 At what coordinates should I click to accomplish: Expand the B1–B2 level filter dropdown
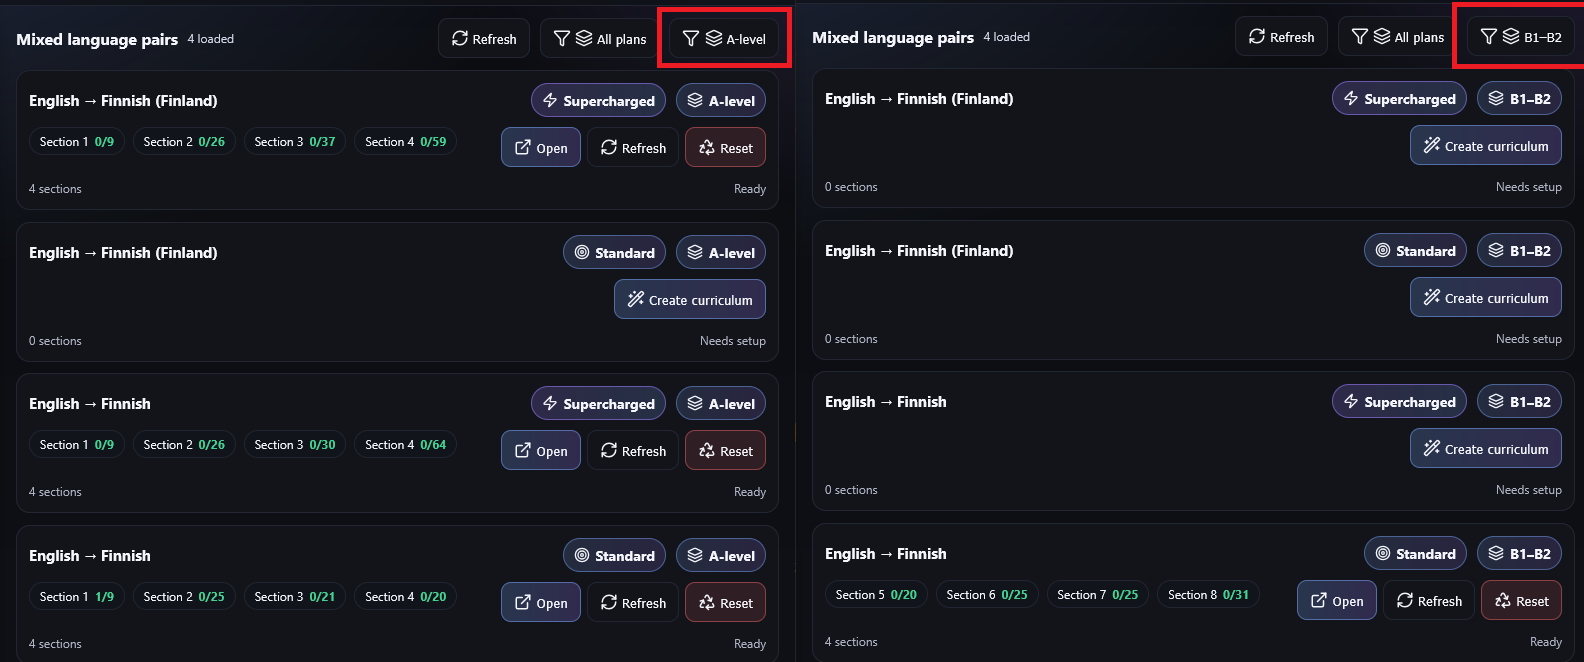coord(1521,37)
